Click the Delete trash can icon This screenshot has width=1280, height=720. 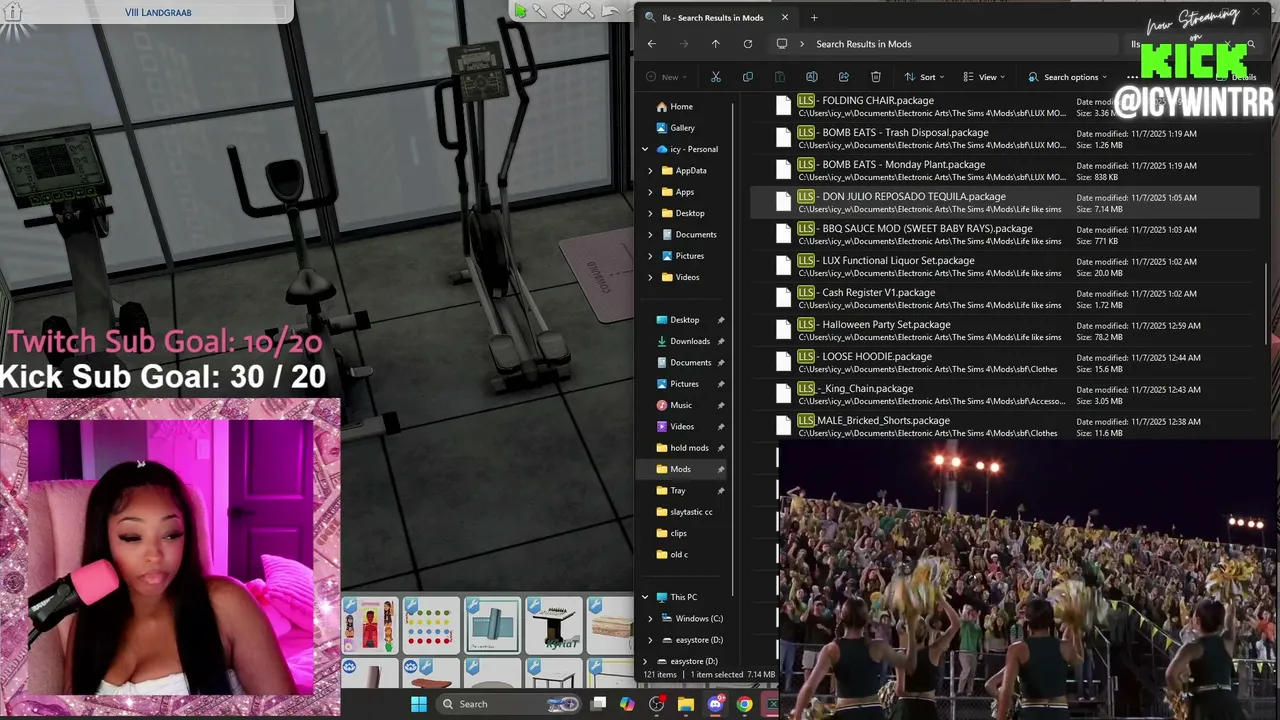[875, 77]
